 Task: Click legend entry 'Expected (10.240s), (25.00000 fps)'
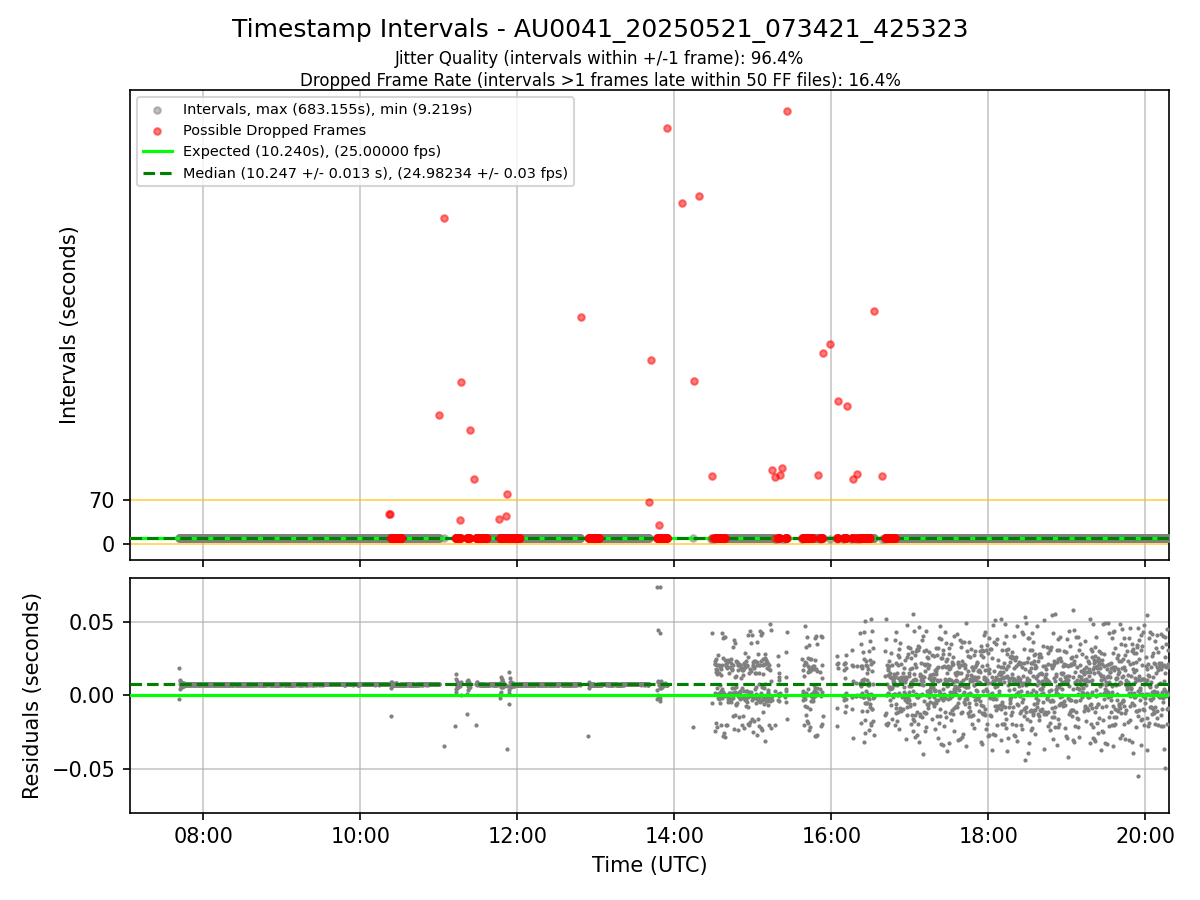point(312,151)
